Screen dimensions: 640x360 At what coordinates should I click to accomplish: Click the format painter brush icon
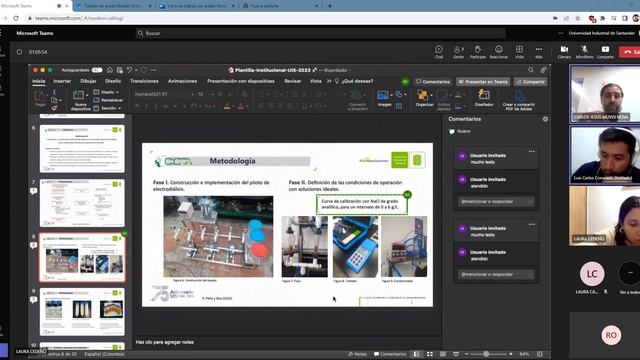[x=54, y=108]
